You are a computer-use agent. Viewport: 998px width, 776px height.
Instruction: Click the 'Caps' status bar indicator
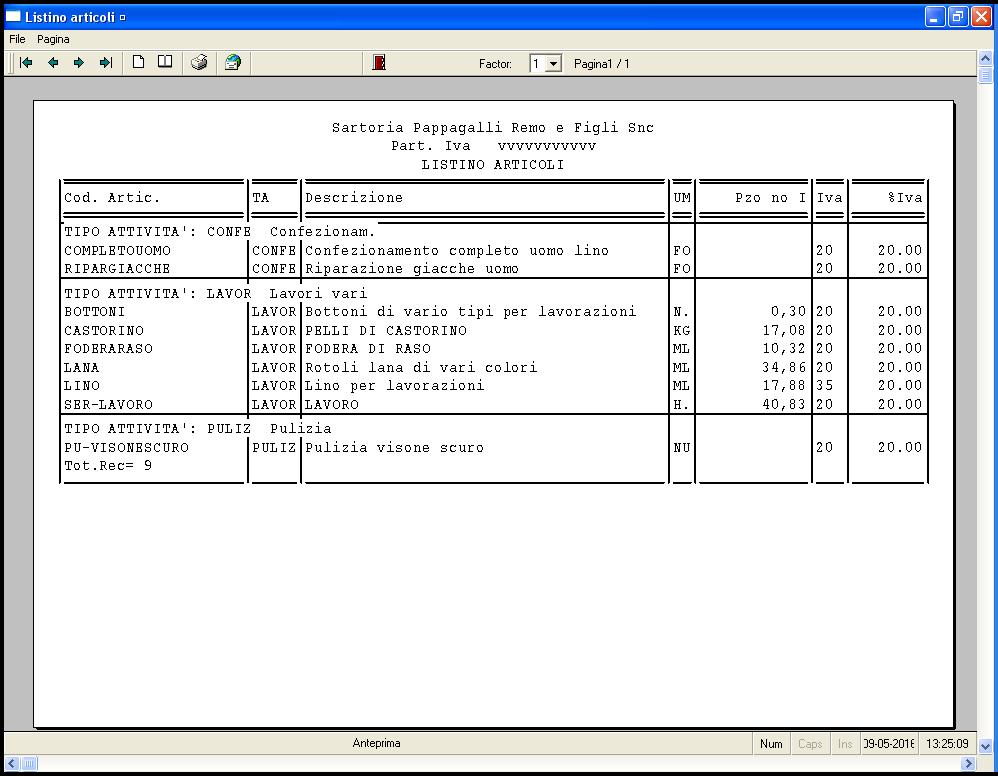pyautogui.click(x=810, y=744)
